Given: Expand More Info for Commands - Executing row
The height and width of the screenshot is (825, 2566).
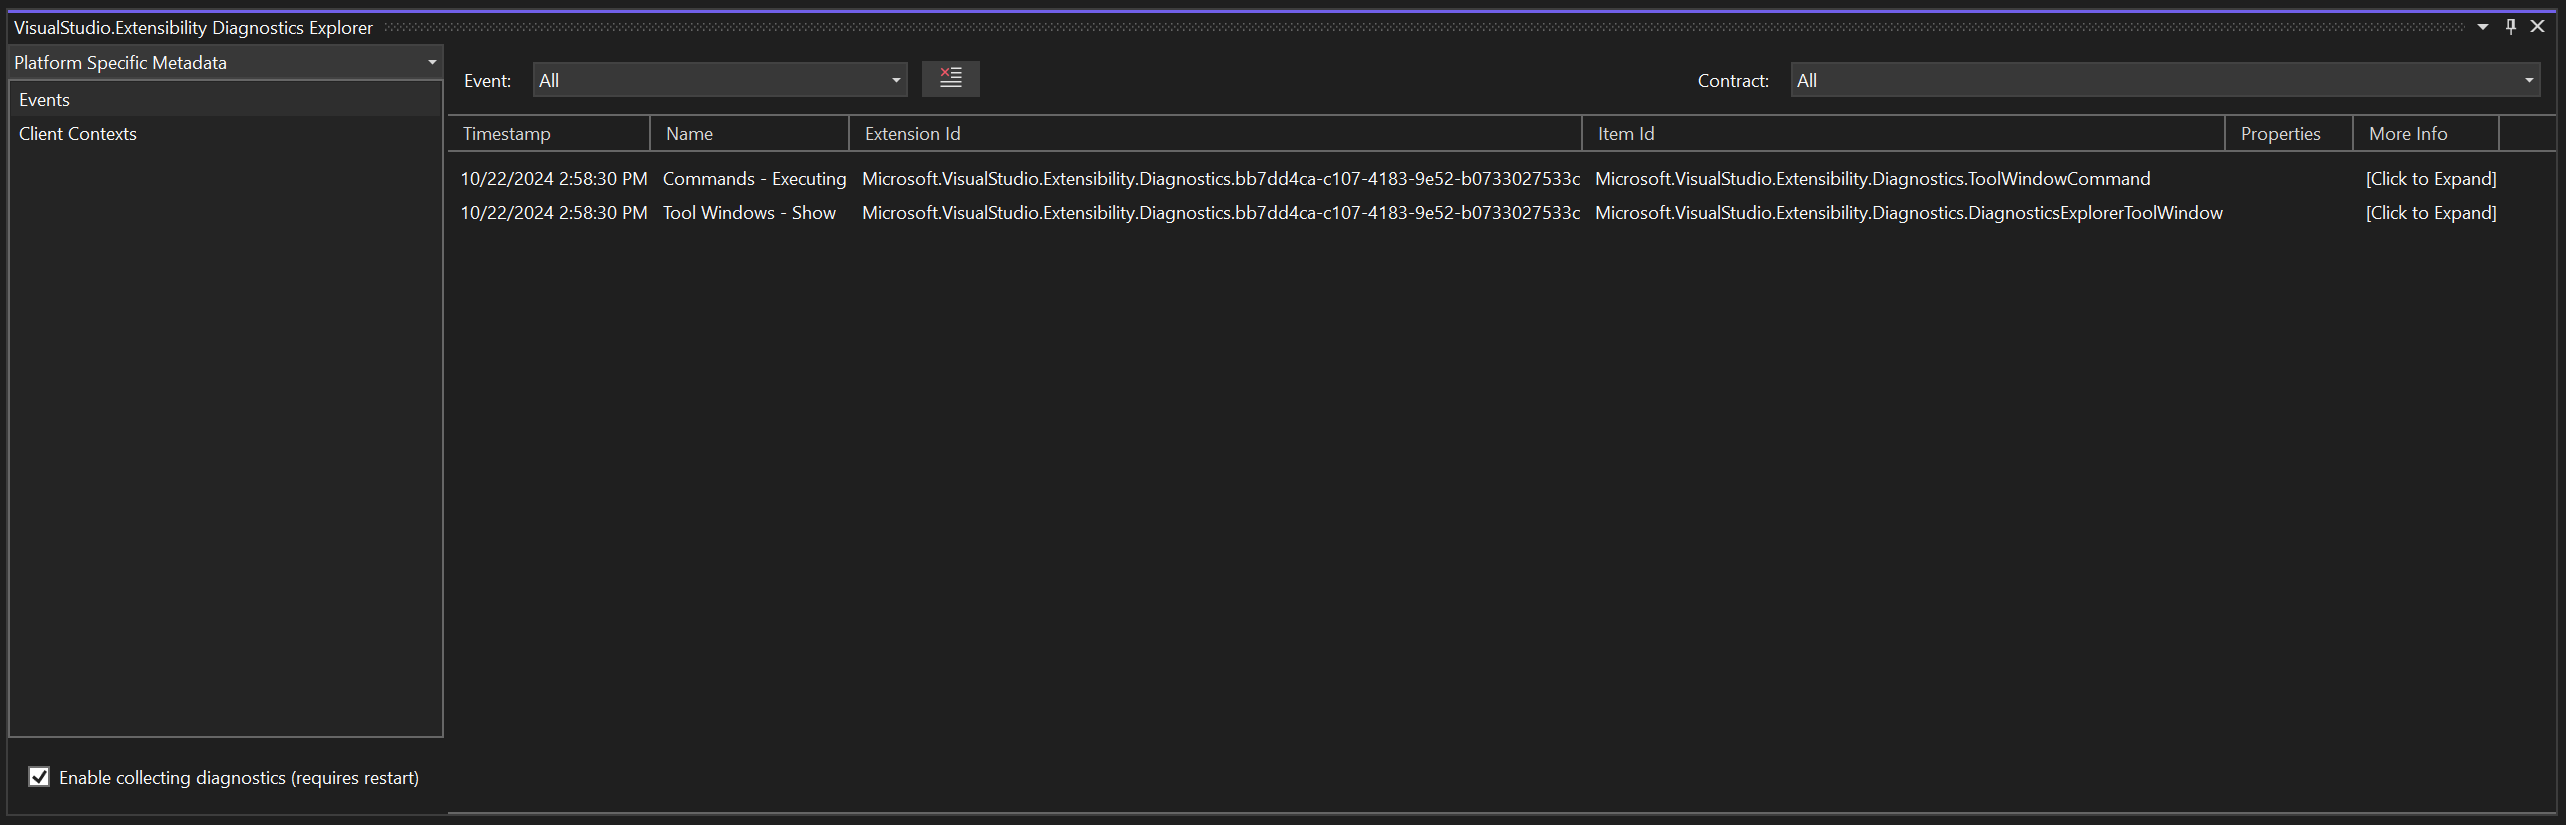Looking at the screenshot, I should (2431, 179).
